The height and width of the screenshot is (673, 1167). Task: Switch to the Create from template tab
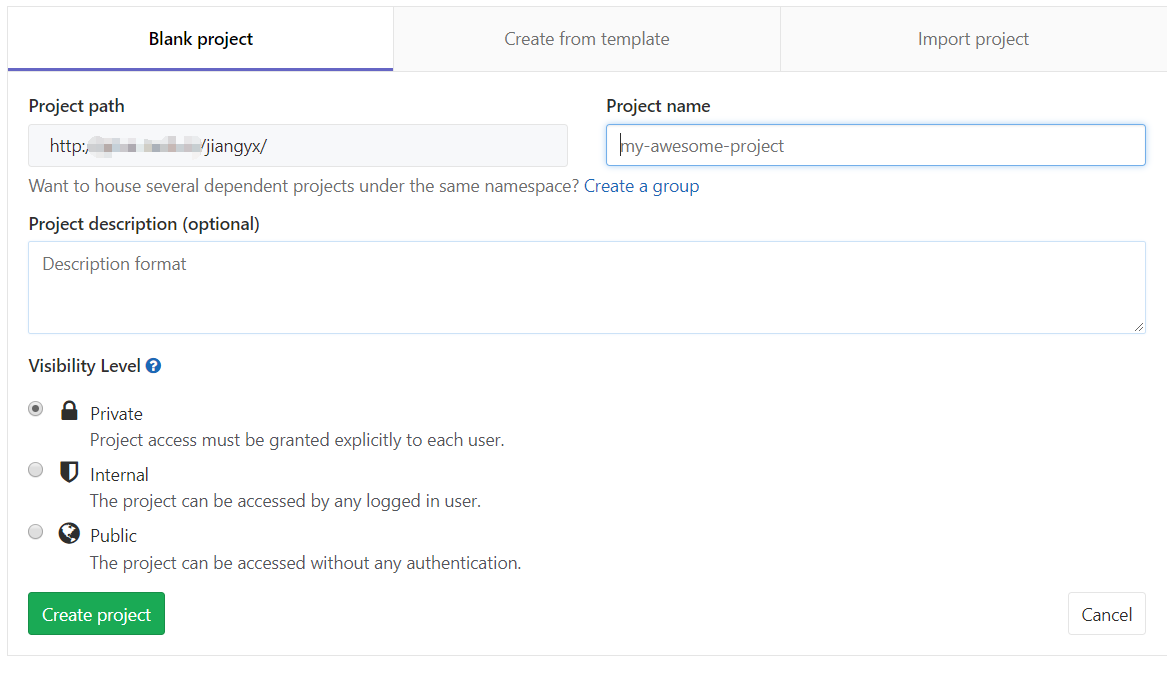pos(586,38)
